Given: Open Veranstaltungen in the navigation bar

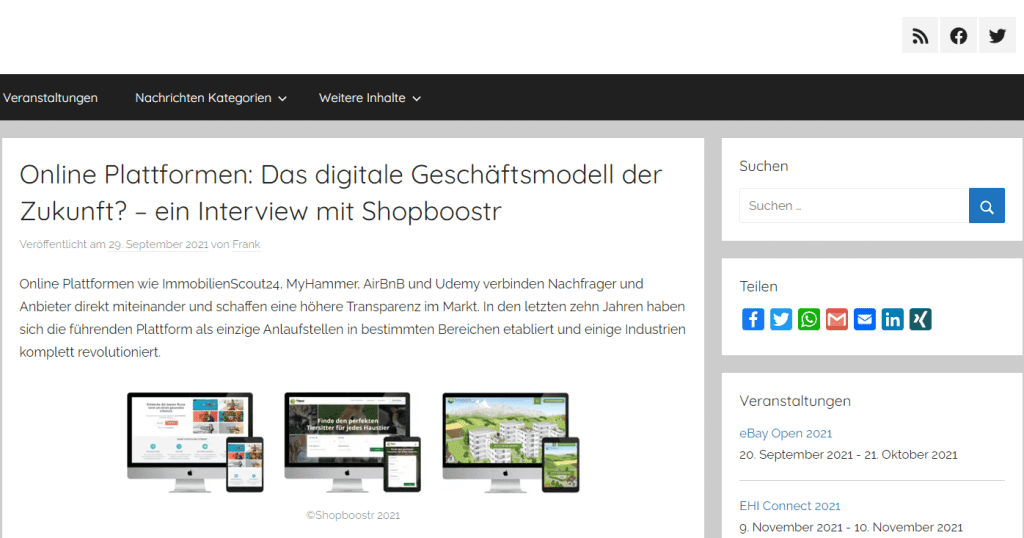Looking at the screenshot, I should click(50, 98).
